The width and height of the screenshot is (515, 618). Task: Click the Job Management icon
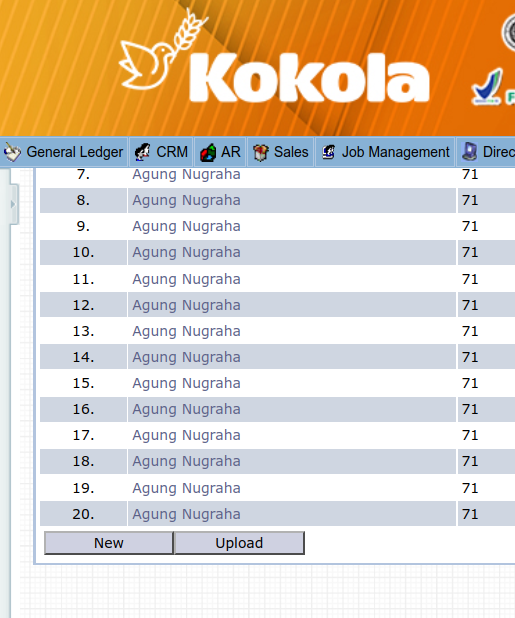coord(329,152)
